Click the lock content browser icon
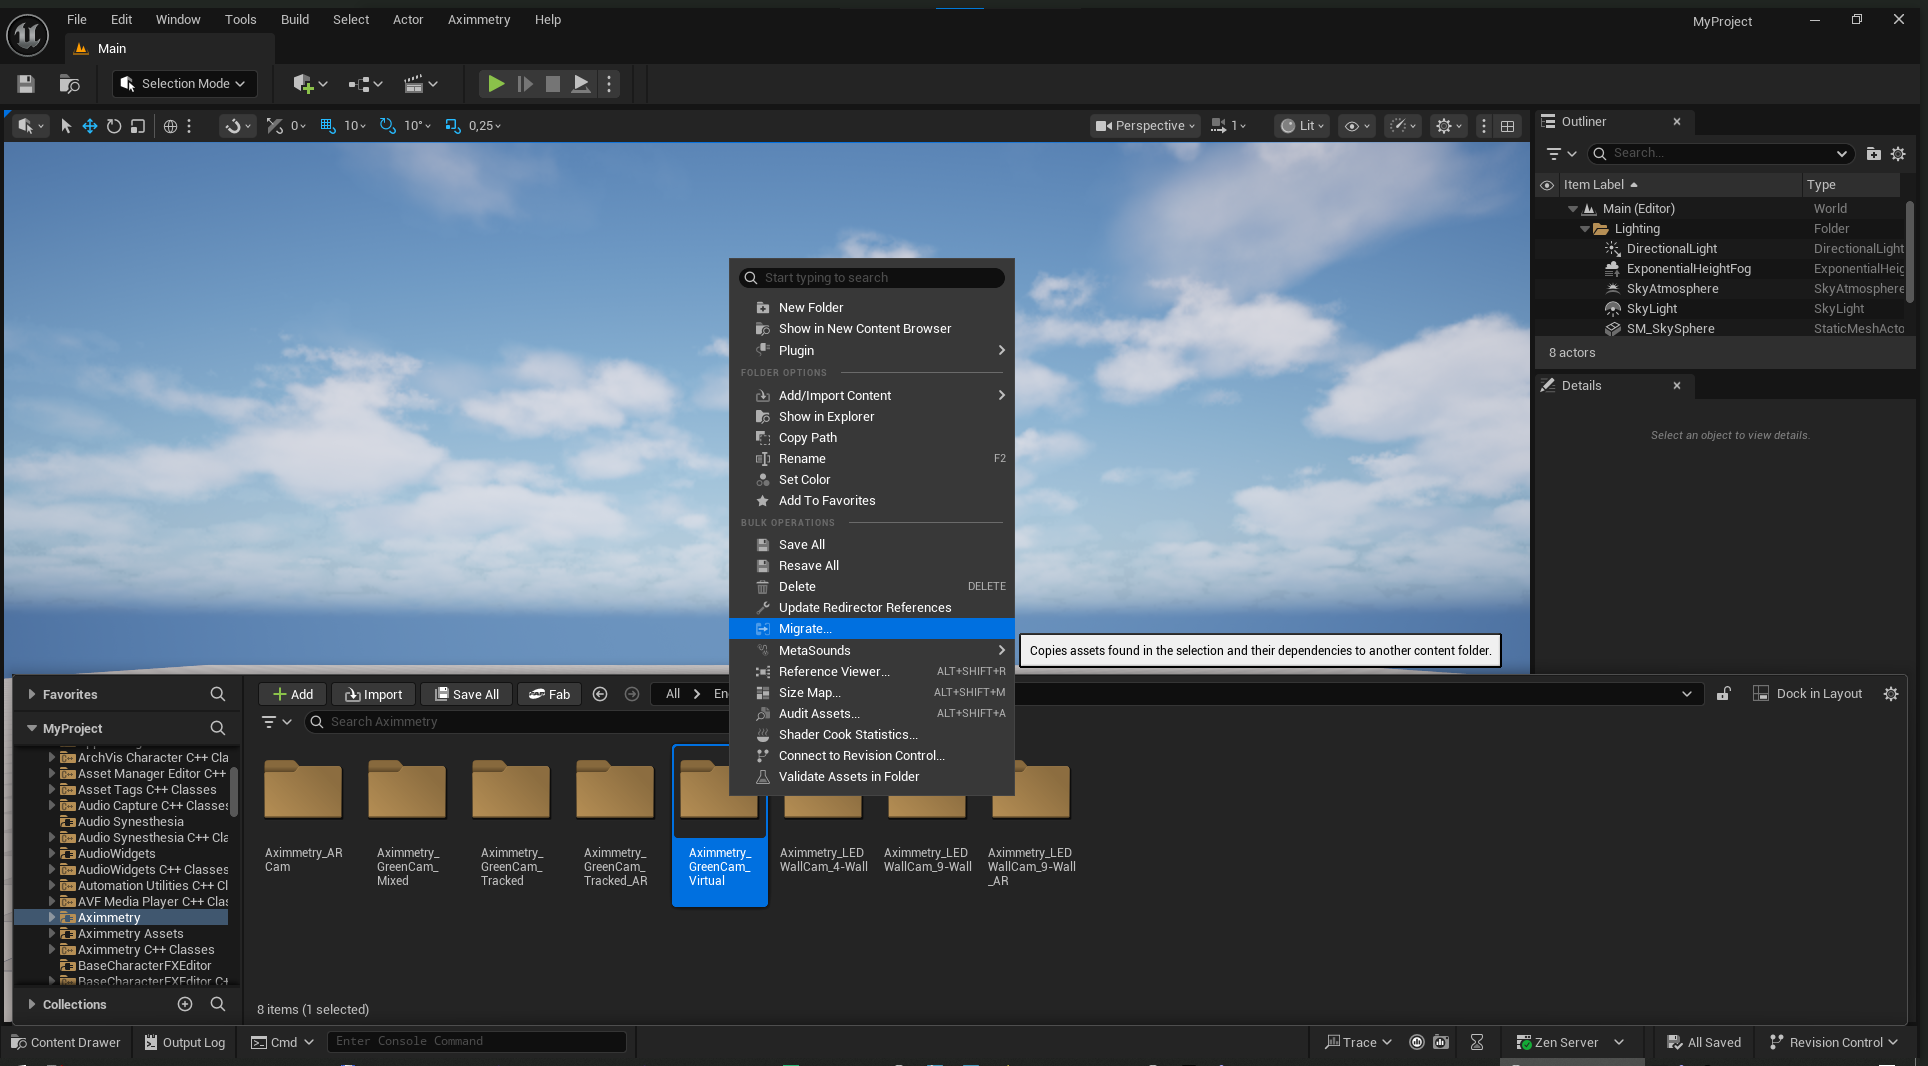Screen dimensions: 1928x1066 pyautogui.click(x=1724, y=694)
